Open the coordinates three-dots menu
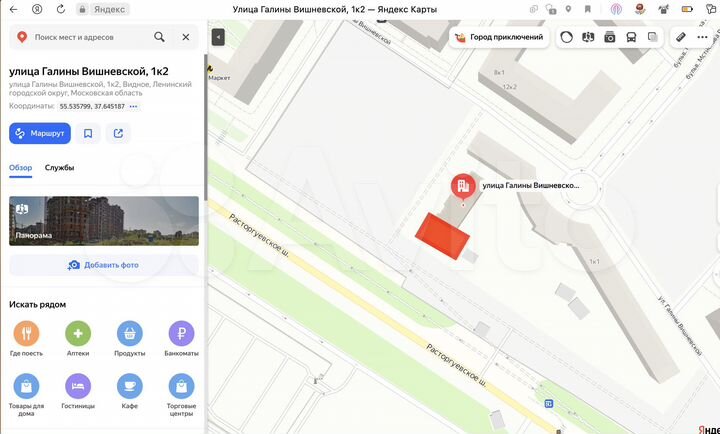This screenshot has height=434, width=720. (x=133, y=107)
